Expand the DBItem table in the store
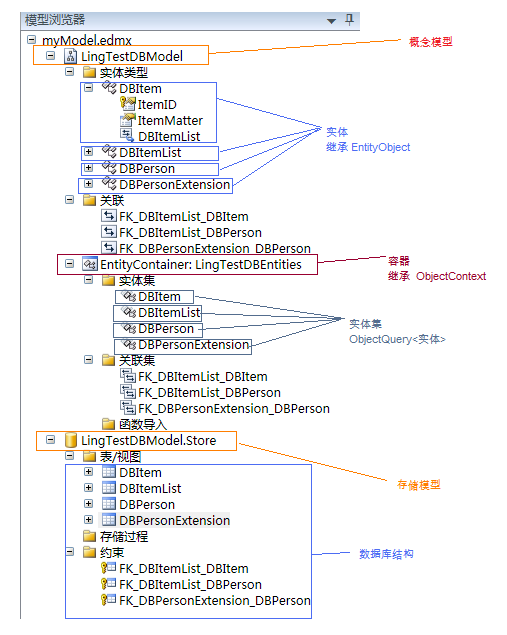 click(88, 472)
